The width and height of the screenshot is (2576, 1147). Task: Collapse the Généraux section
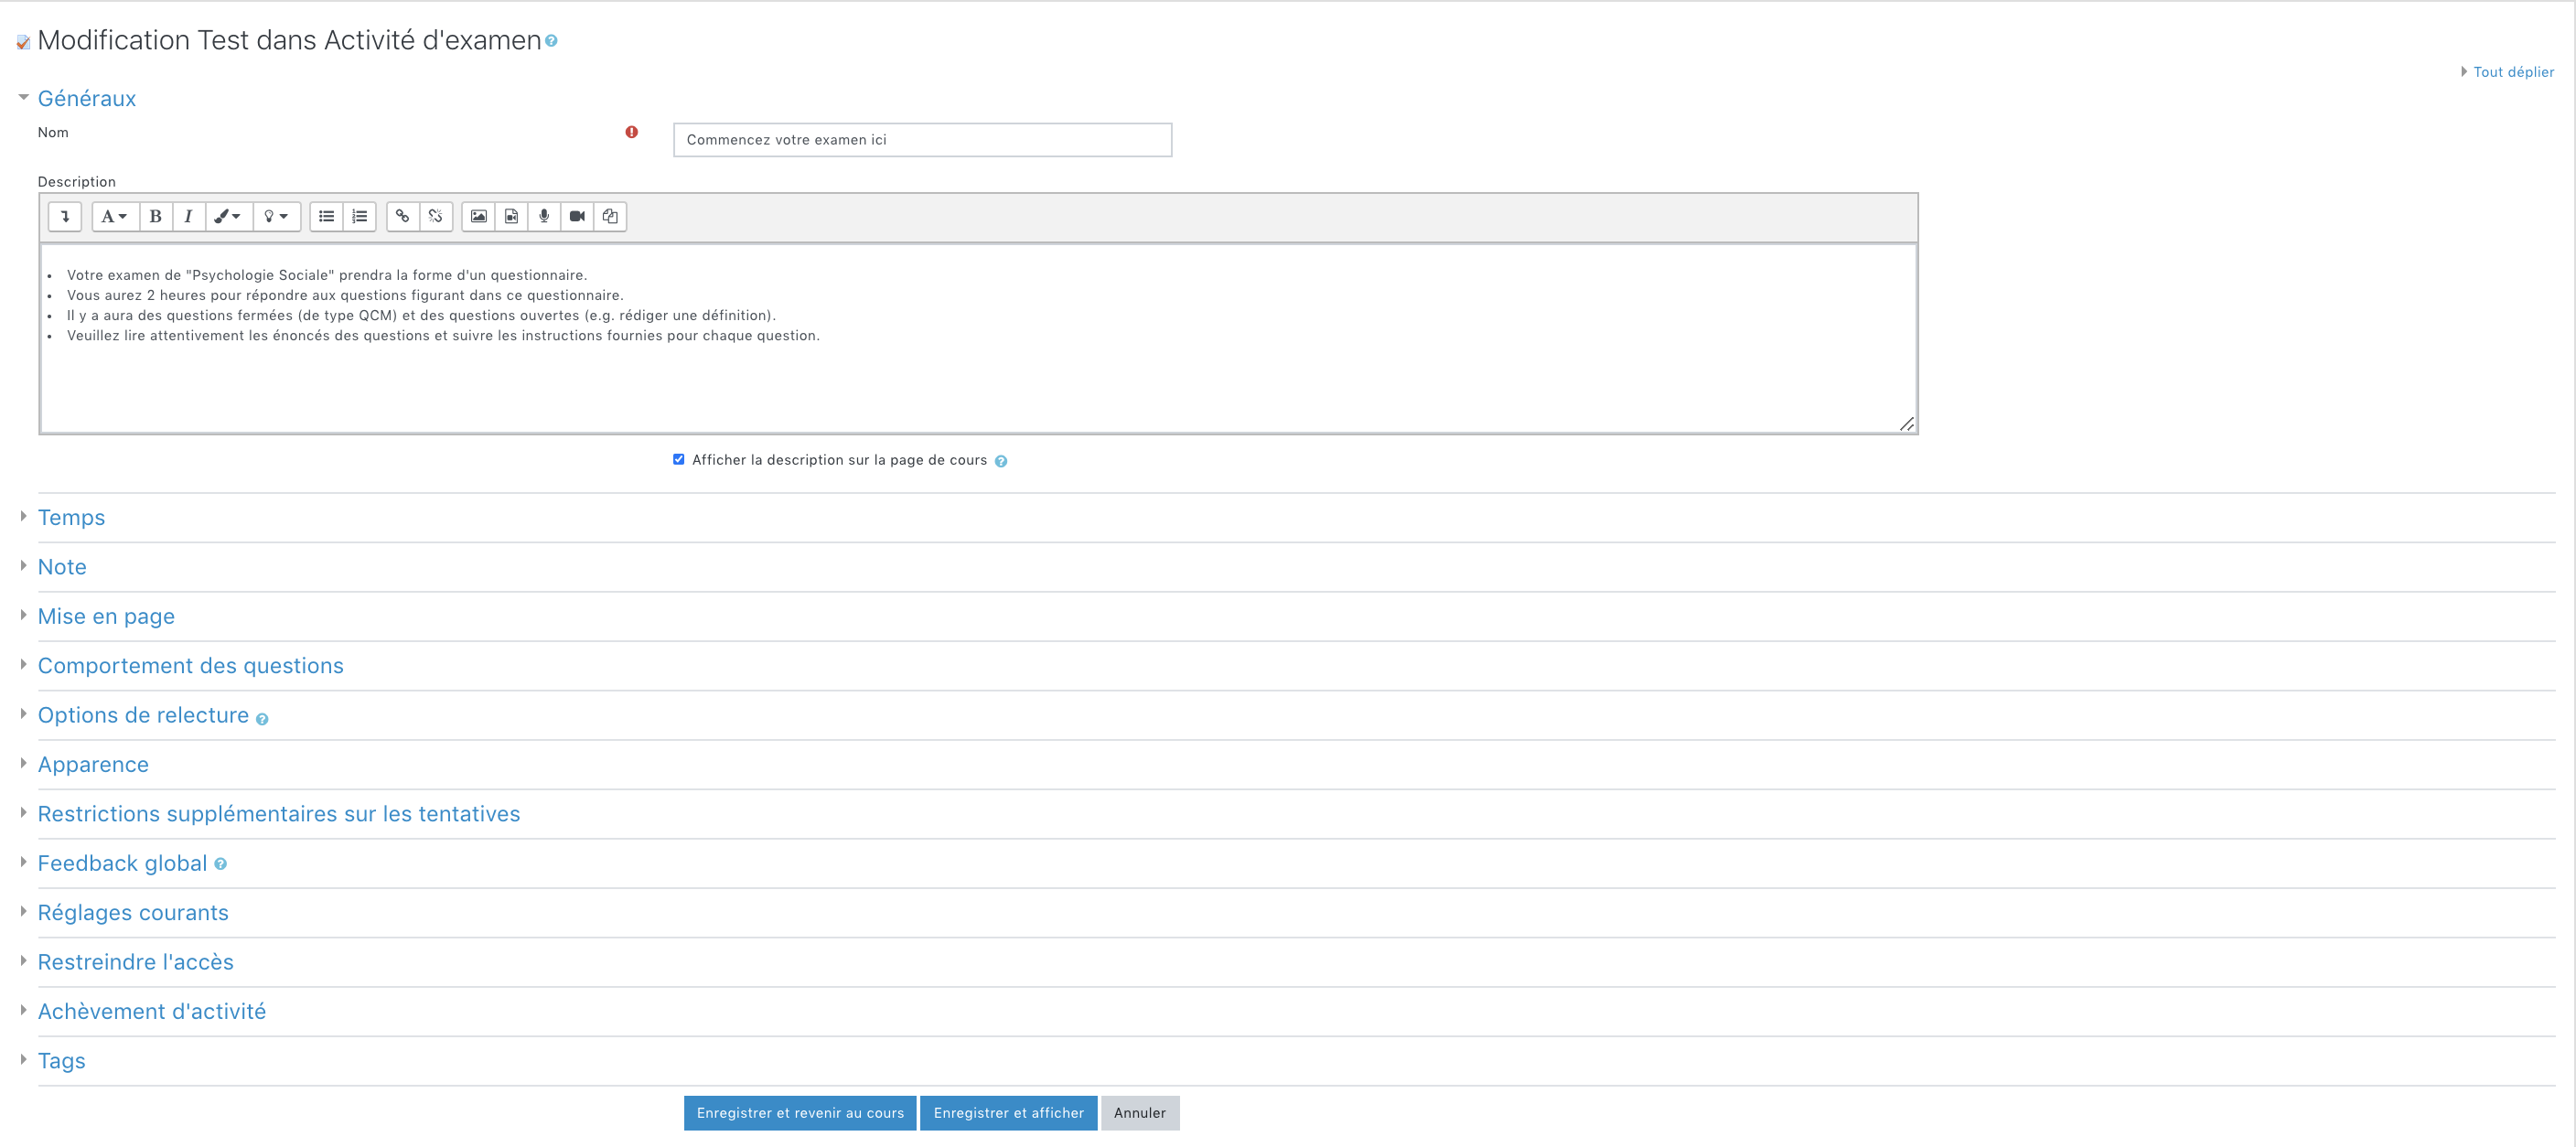[x=86, y=98]
